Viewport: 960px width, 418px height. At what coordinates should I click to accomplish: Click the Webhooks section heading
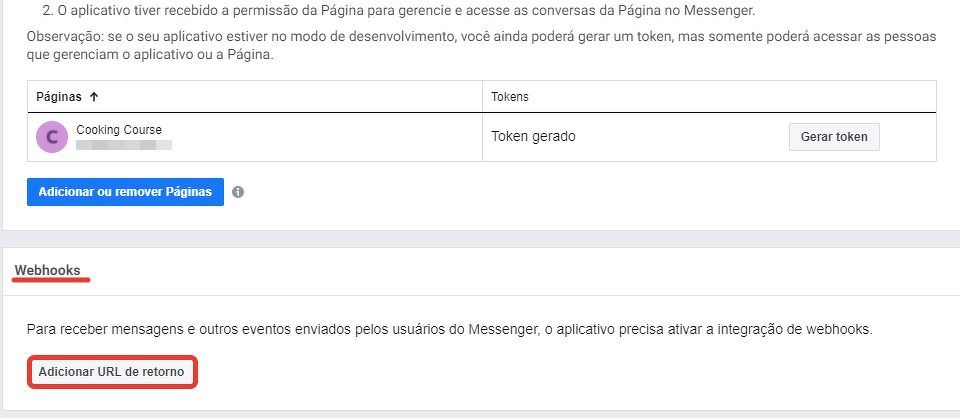48,270
